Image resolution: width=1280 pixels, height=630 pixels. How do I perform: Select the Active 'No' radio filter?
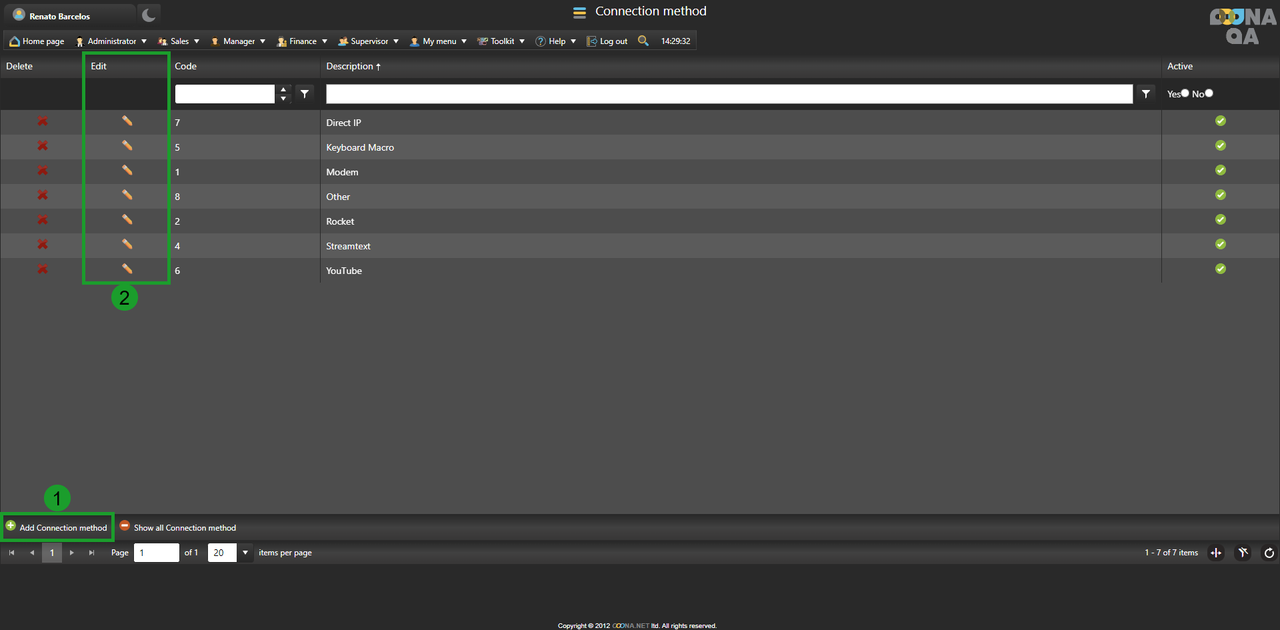click(x=1209, y=94)
